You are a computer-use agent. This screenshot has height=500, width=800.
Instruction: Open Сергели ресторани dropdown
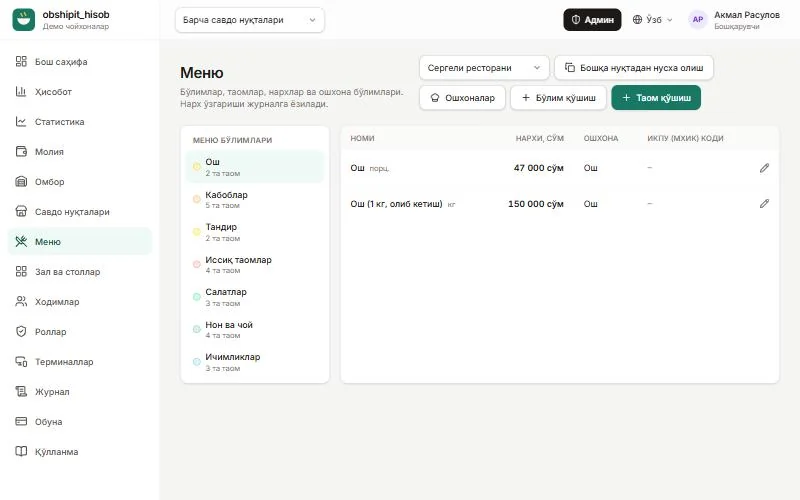[484, 68]
